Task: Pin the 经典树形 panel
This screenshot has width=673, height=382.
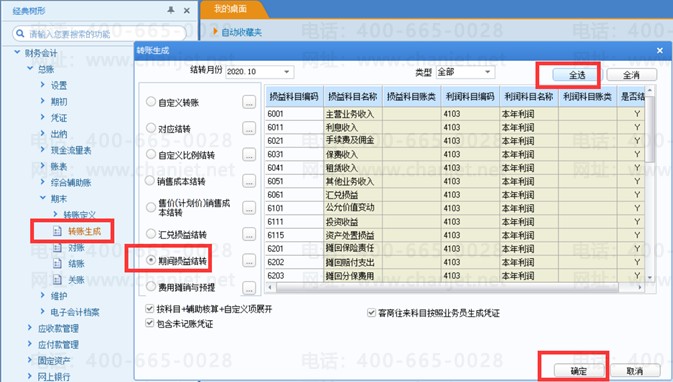Action: tap(171, 10)
